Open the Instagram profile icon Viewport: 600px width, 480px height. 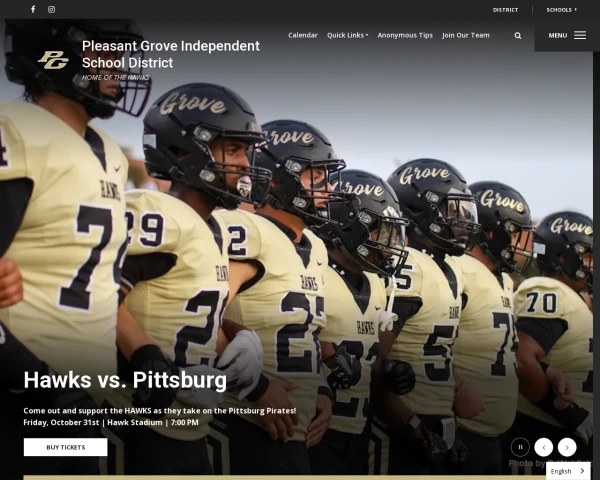(51, 9)
